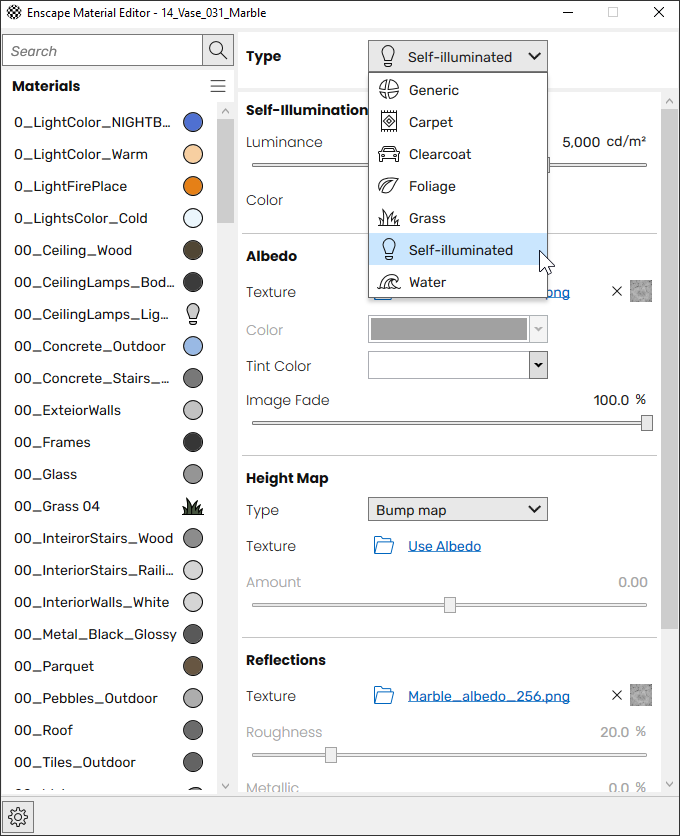Click the Generic material type icon
The image size is (680, 836).
tap(389, 90)
